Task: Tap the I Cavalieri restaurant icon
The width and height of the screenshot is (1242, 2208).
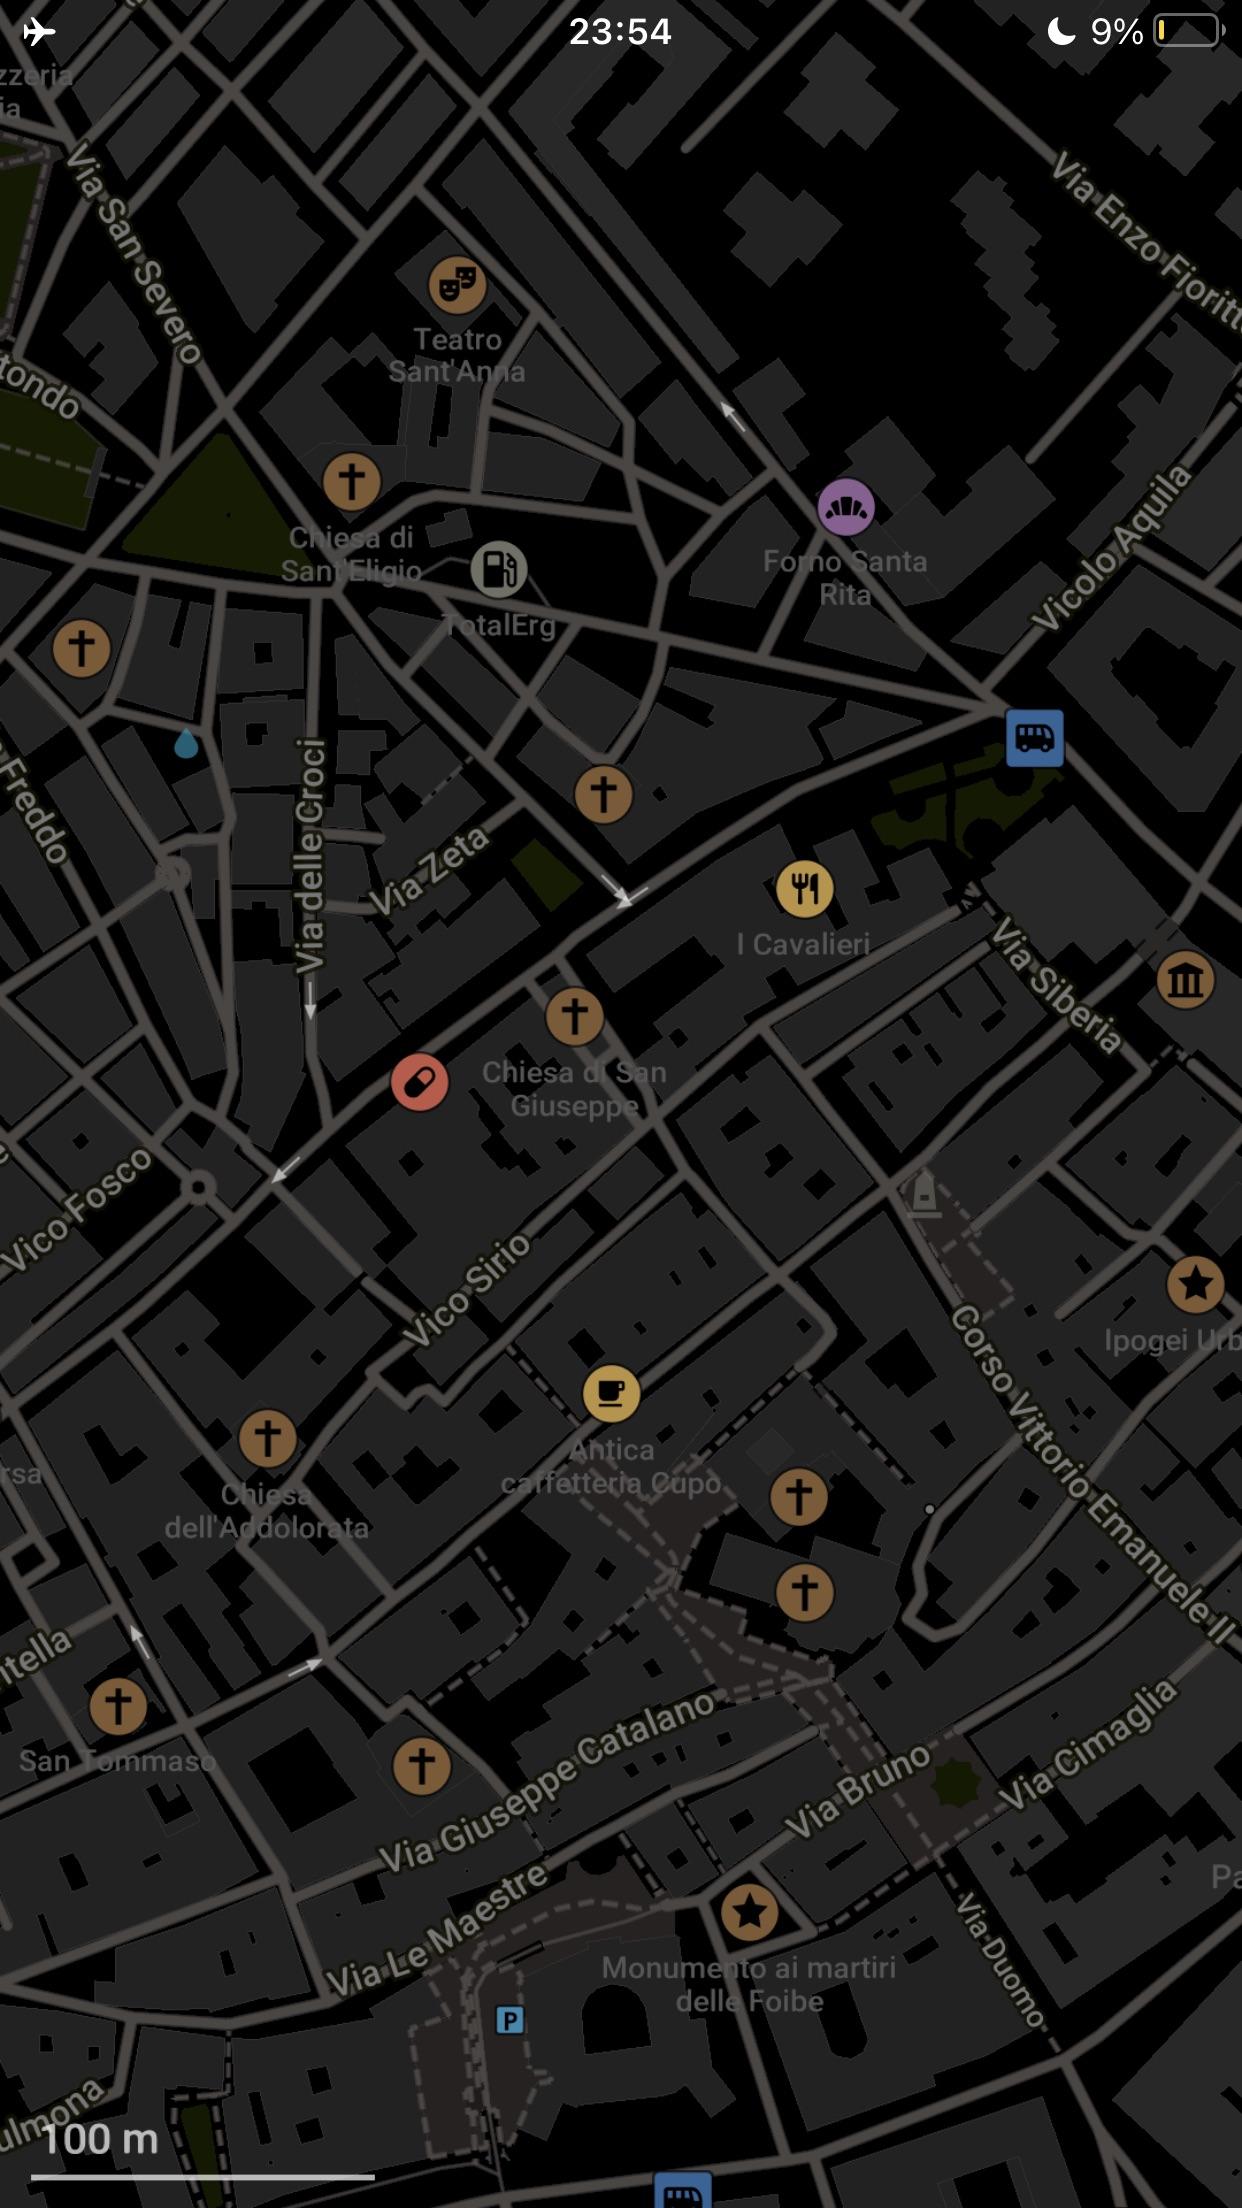Action: [x=804, y=889]
